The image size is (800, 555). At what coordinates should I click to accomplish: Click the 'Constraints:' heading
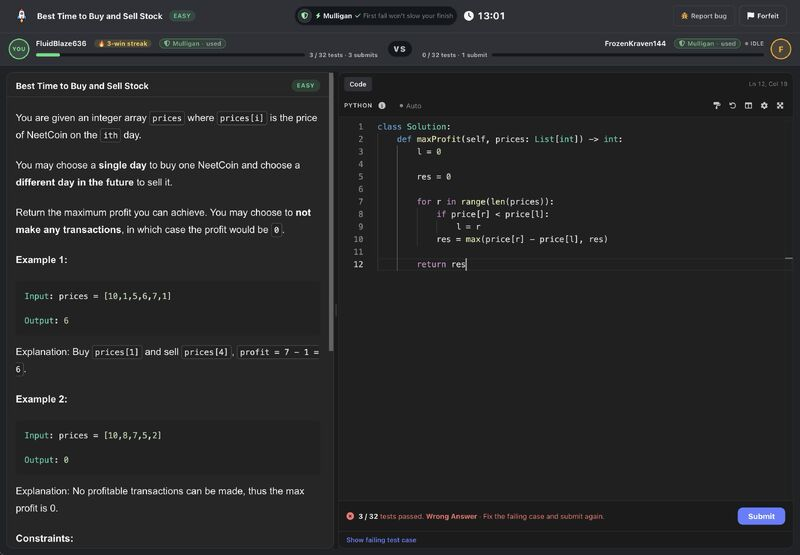click(x=44, y=538)
